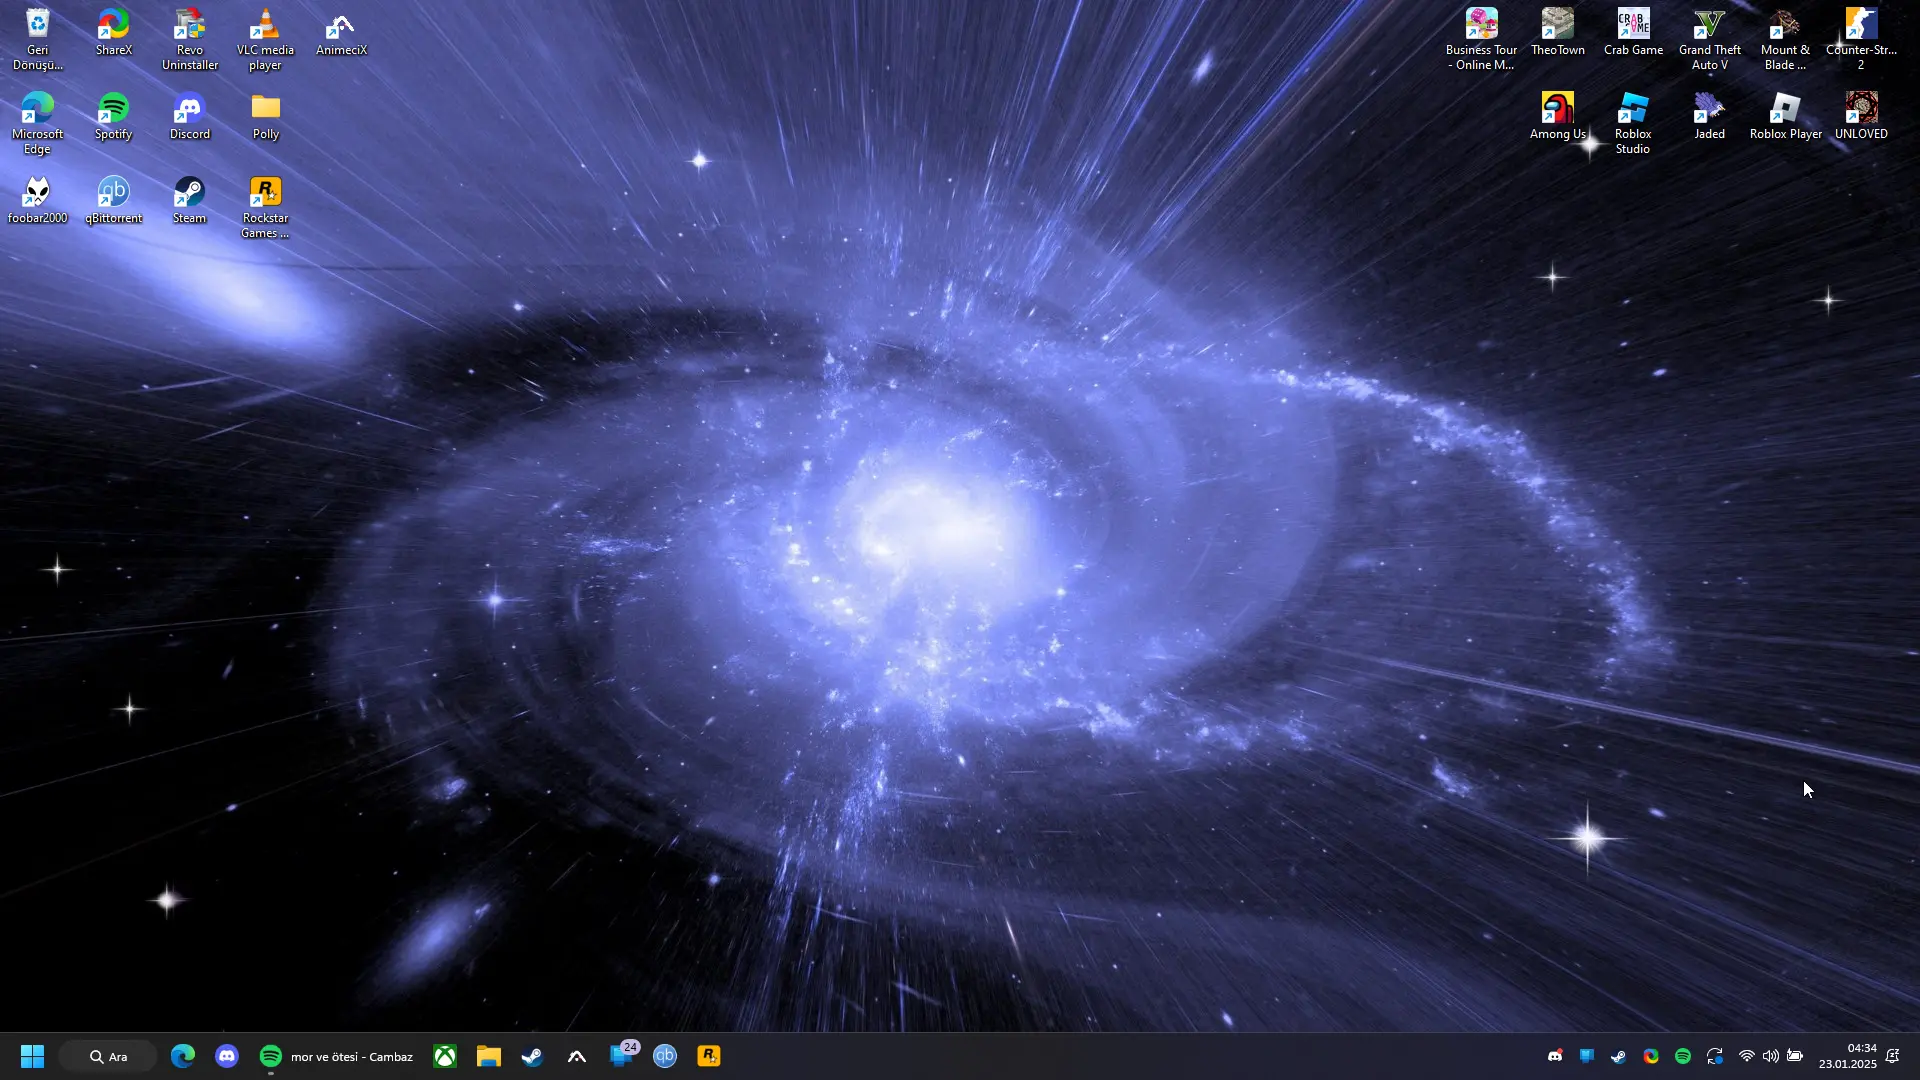The image size is (1920, 1080).
Task: Select the Mount & Blade shortcut
Action: [x=1785, y=39]
